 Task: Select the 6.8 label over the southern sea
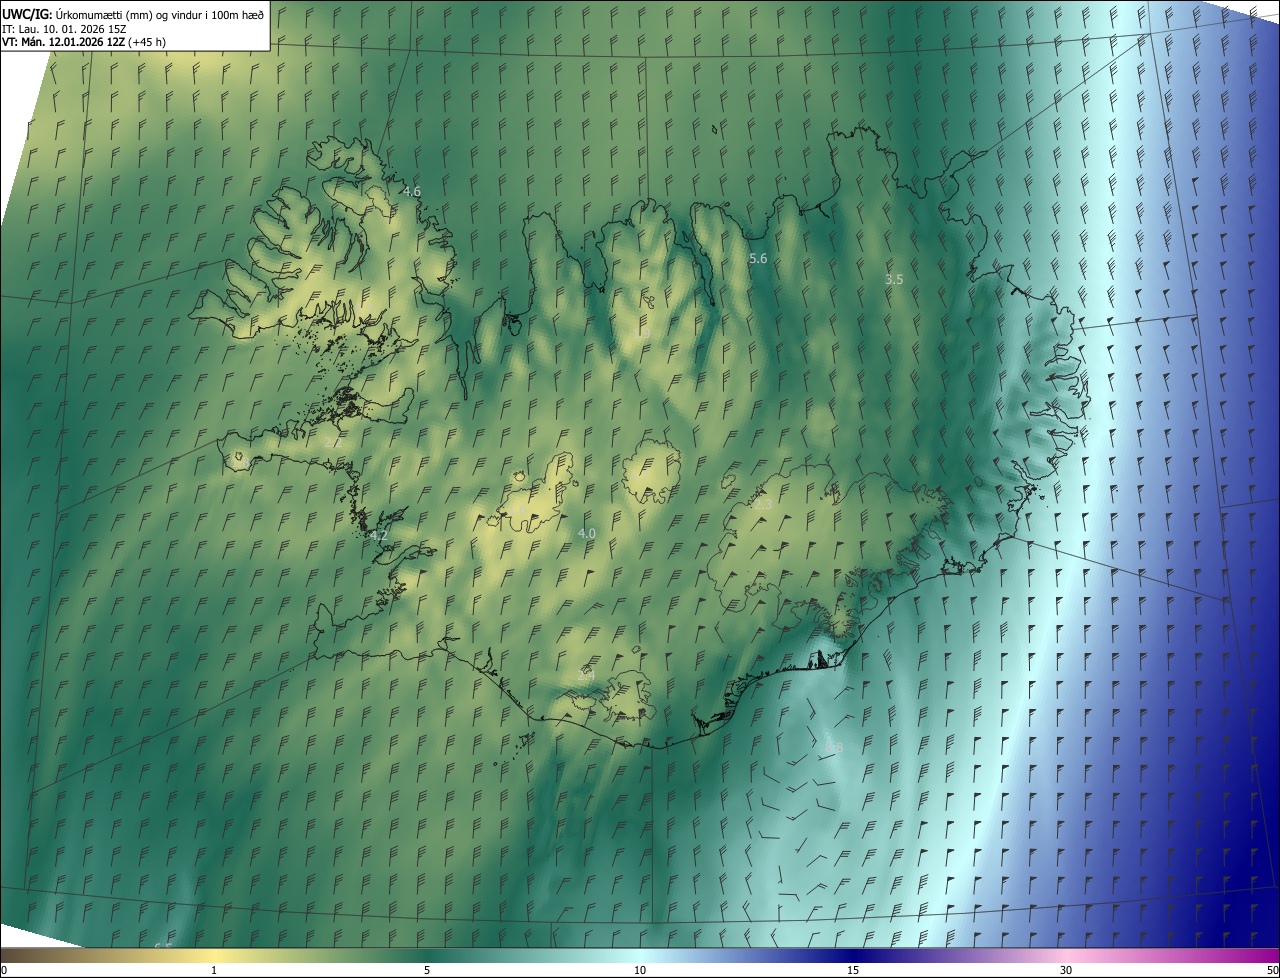[x=834, y=748]
